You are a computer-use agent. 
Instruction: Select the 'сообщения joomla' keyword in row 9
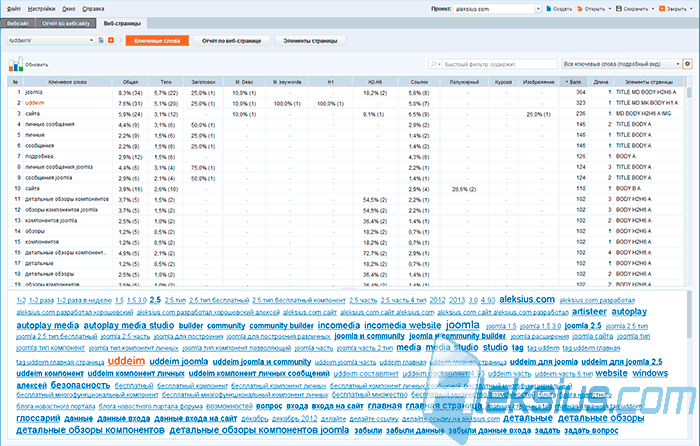coord(48,178)
